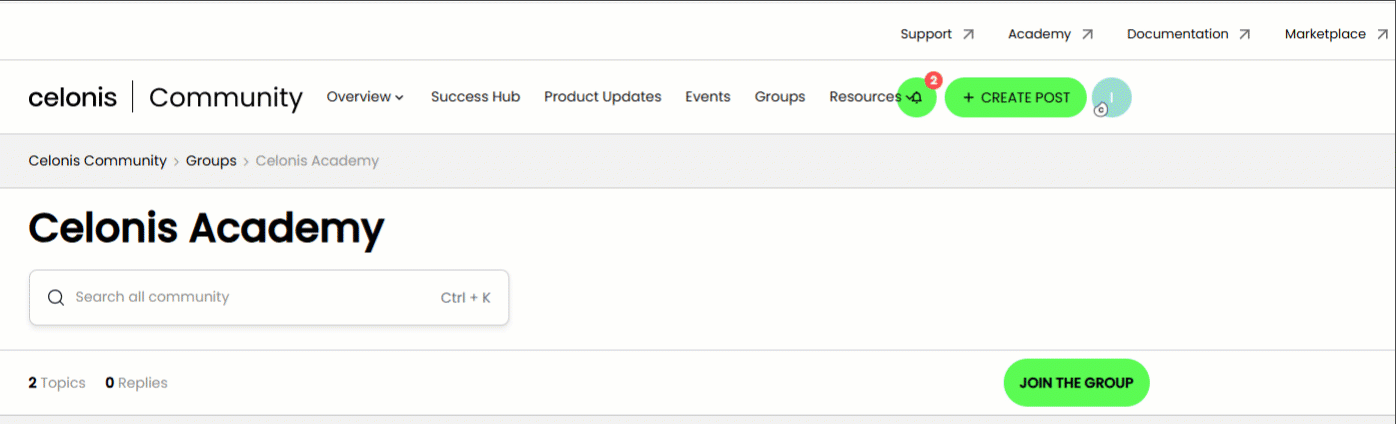This screenshot has width=1396, height=424.
Task: Click the Academy external link arrow
Action: click(1087, 34)
